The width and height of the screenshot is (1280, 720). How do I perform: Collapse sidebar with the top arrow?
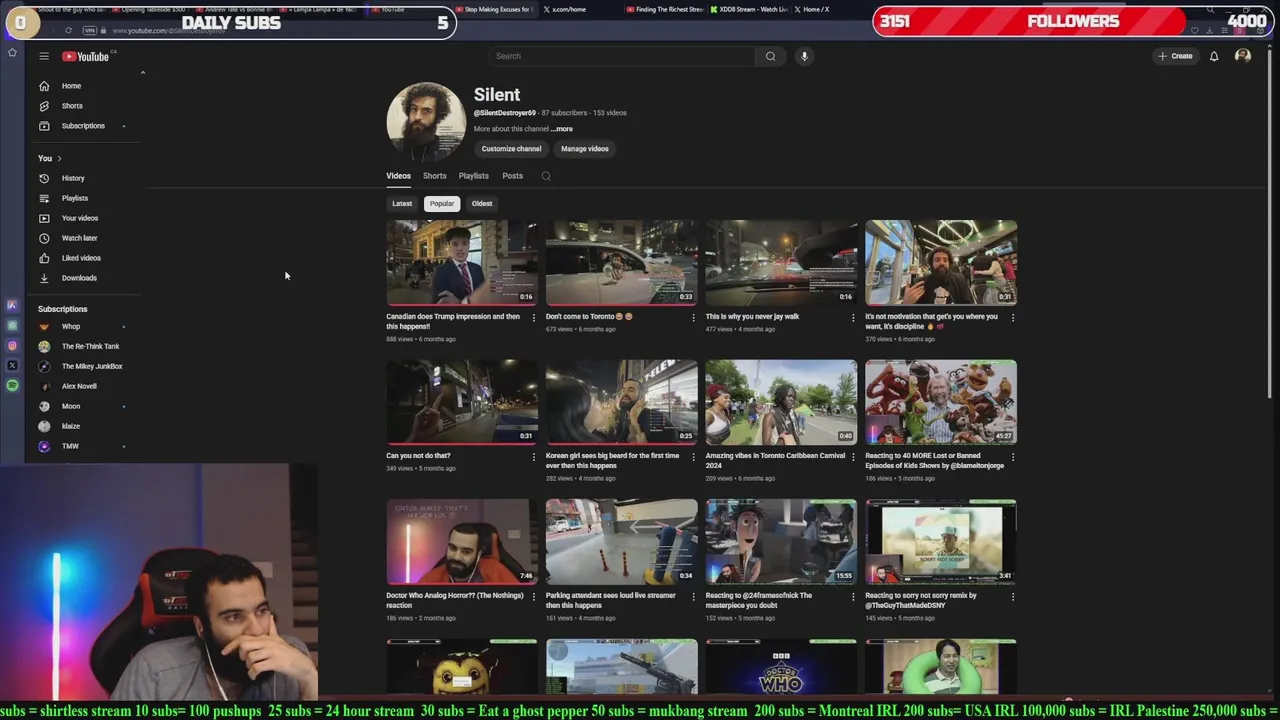[143, 73]
